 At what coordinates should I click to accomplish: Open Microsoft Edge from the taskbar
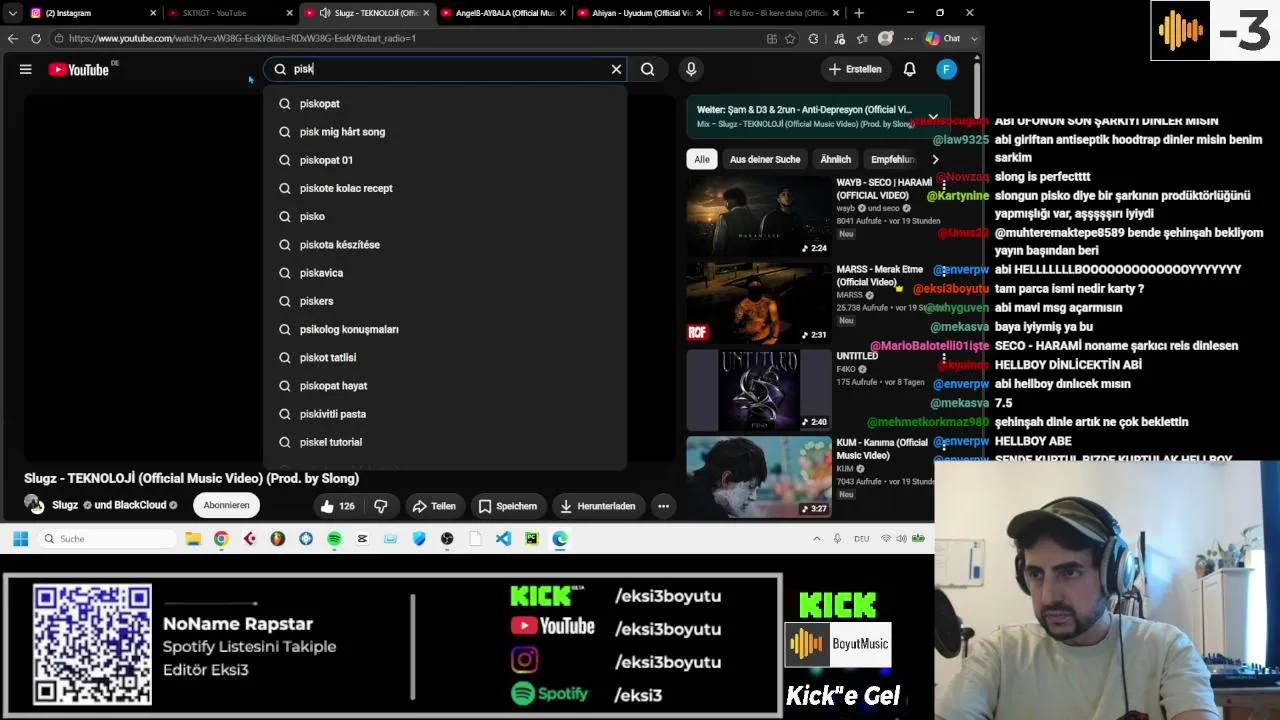click(x=560, y=539)
